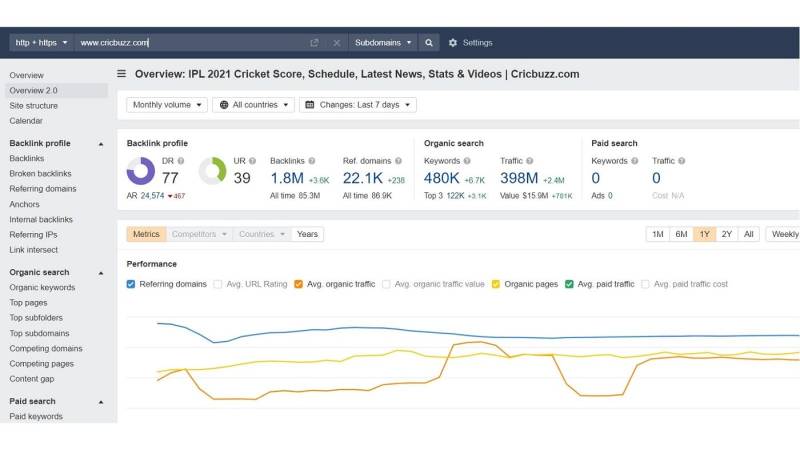Viewport: 800px width, 450px height.
Task: Select 1M time range
Action: (x=658, y=234)
